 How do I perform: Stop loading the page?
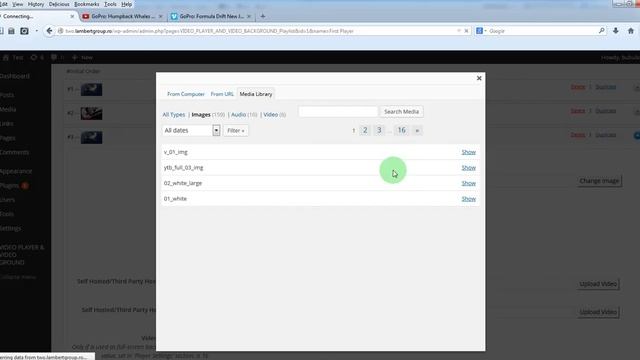pos(466,31)
